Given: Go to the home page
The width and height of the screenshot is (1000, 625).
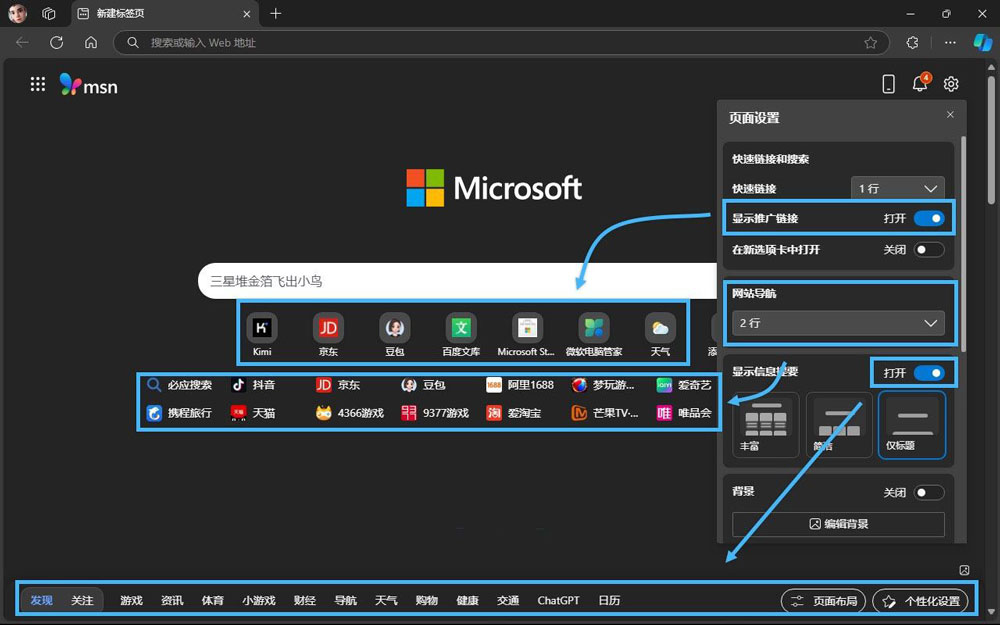Looking at the screenshot, I should [91, 42].
